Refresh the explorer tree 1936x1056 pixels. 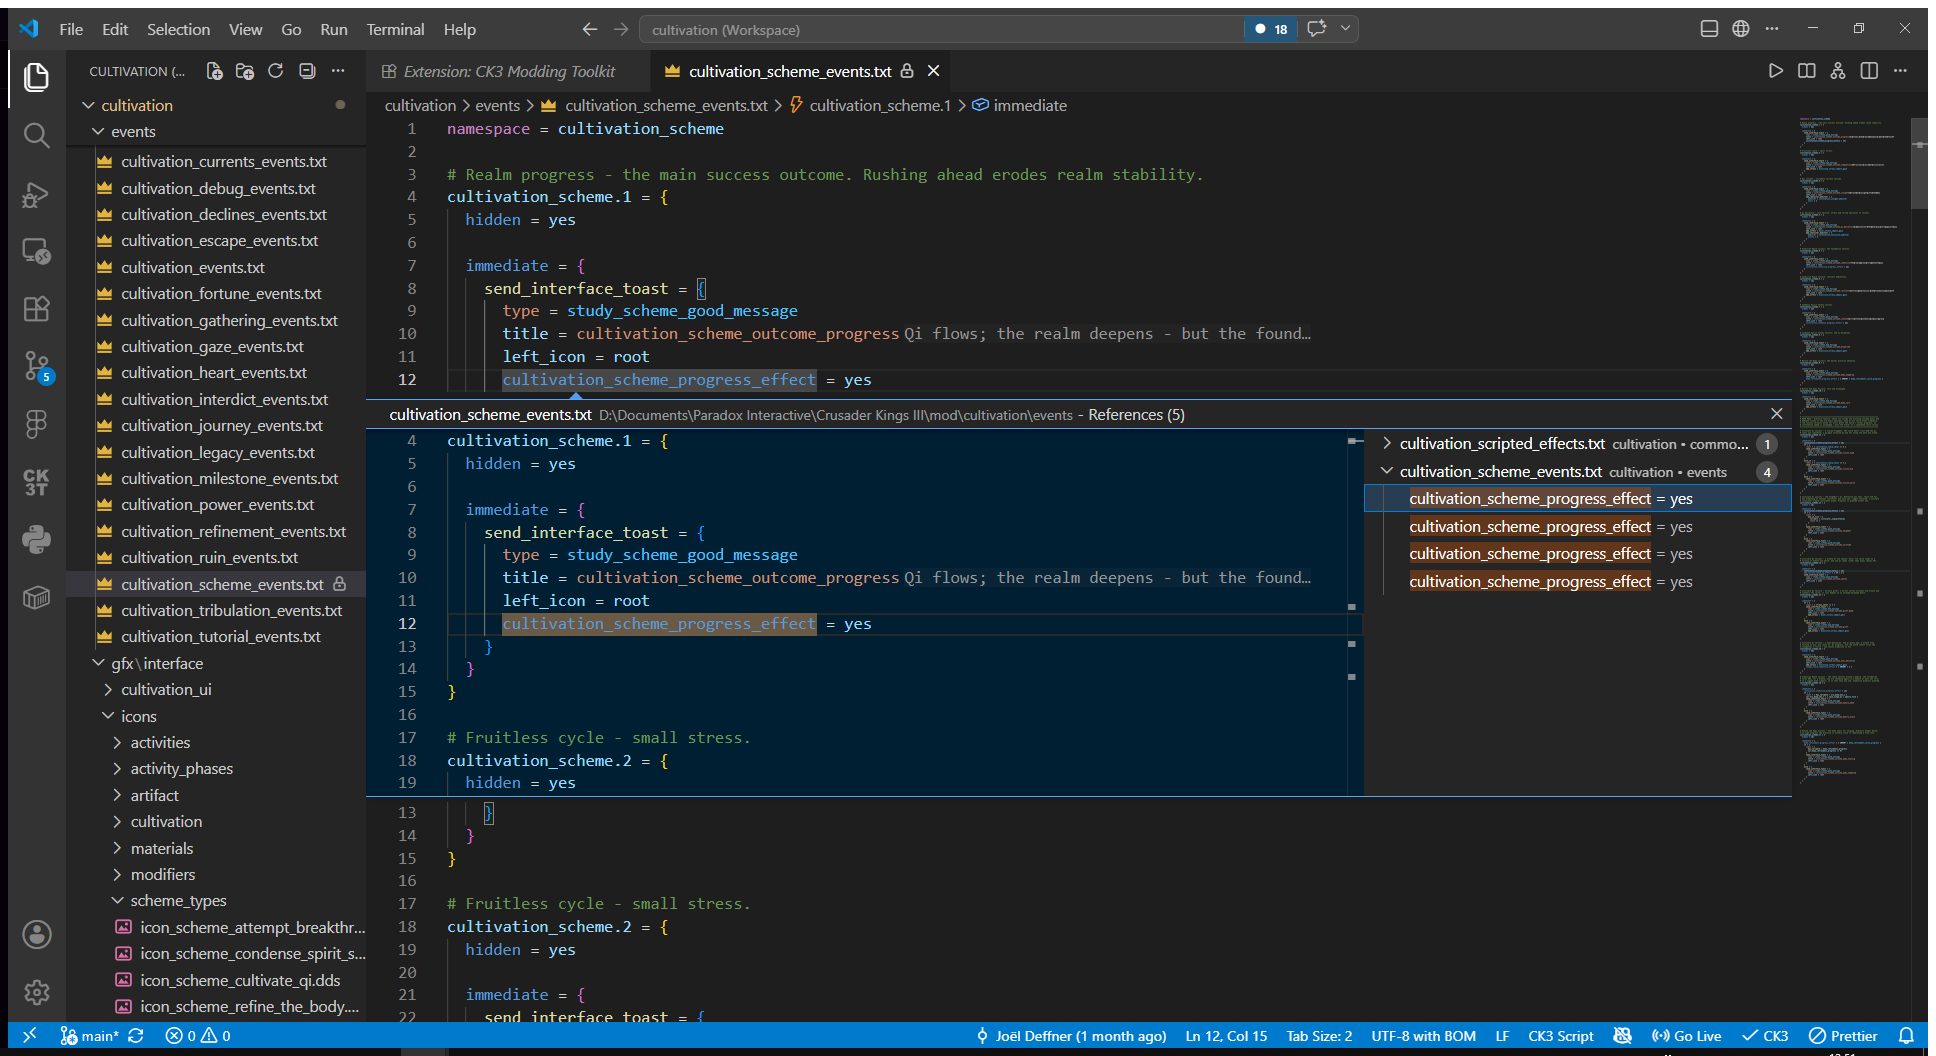(x=276, y=71)
